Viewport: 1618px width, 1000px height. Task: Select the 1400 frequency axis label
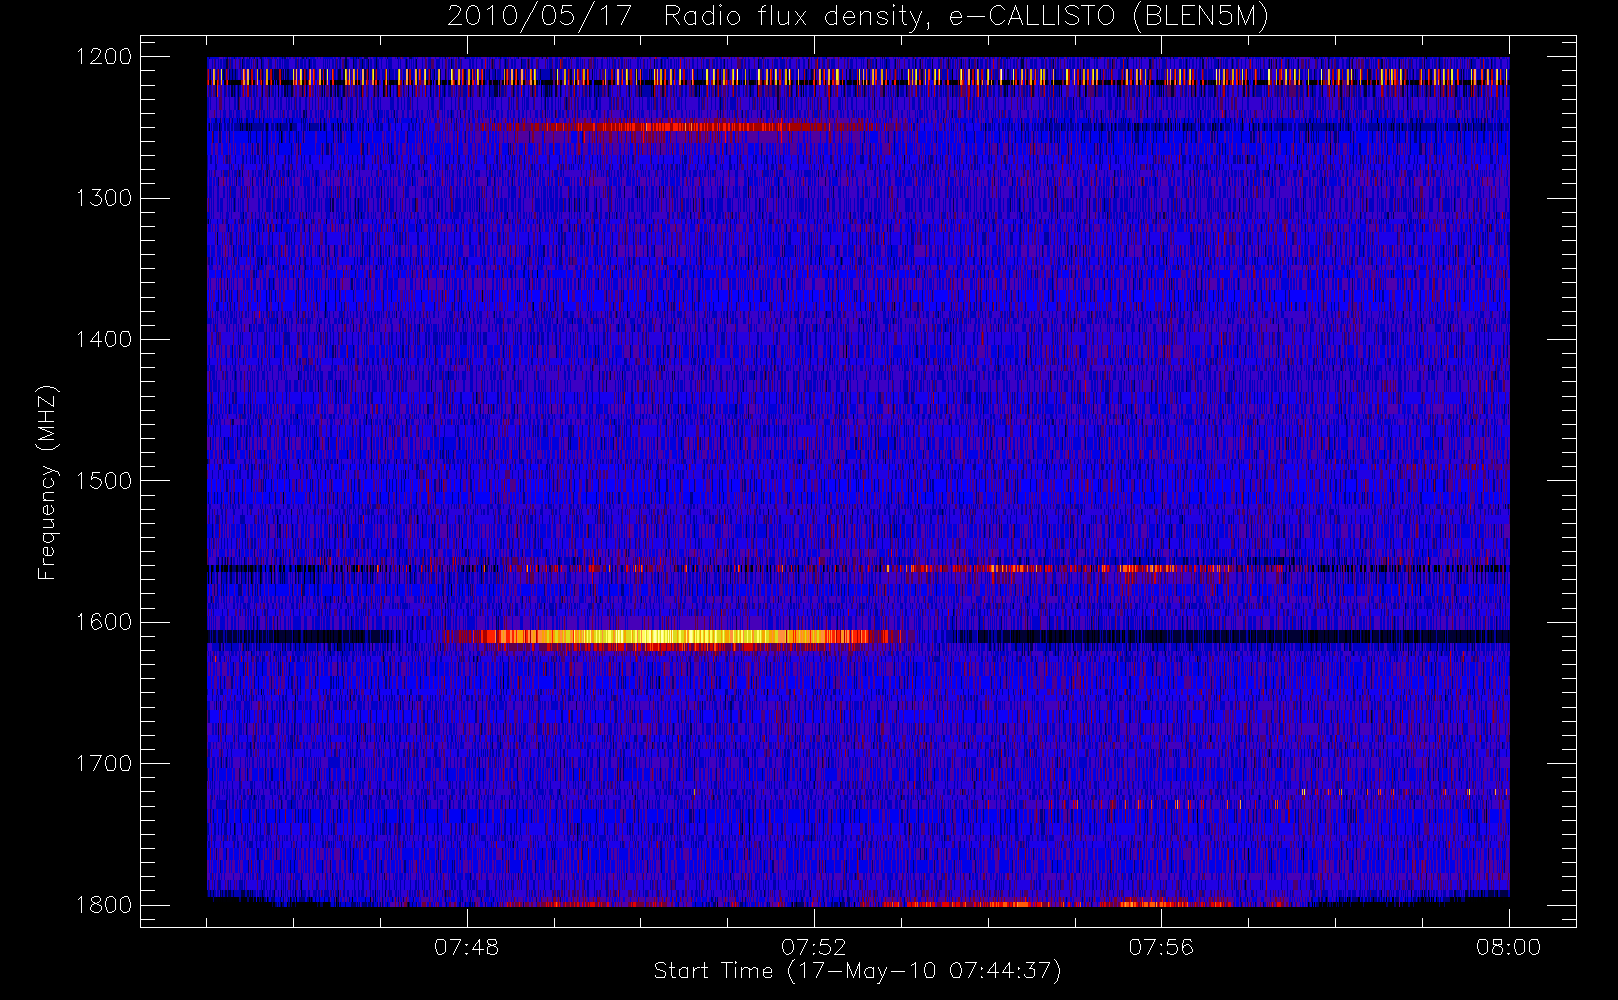click(104, 339)
